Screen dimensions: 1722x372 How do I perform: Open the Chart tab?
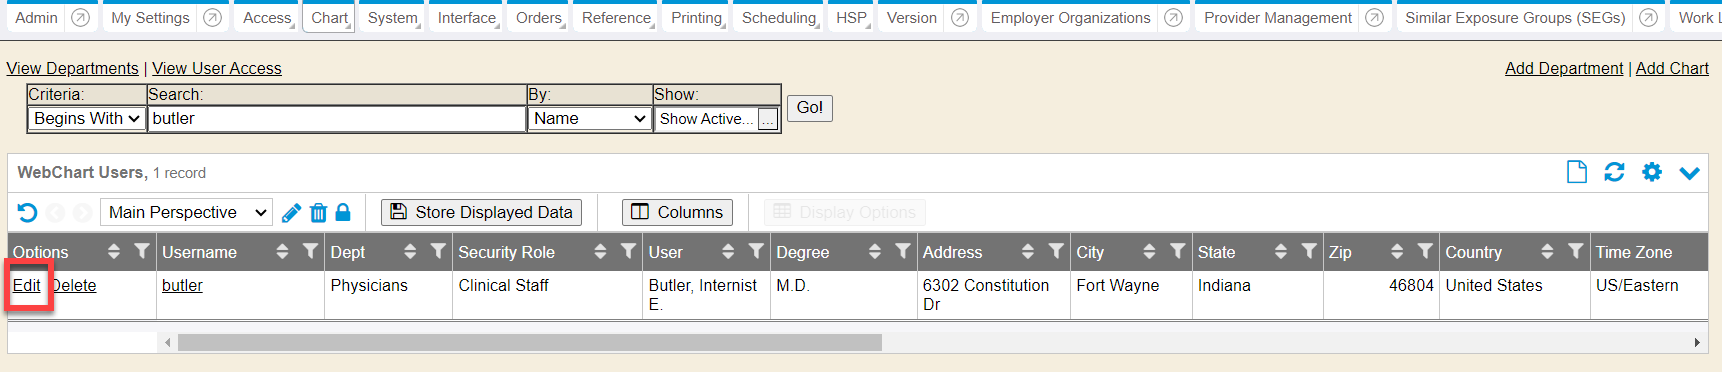pyautogui.click(x=329, y=18)
